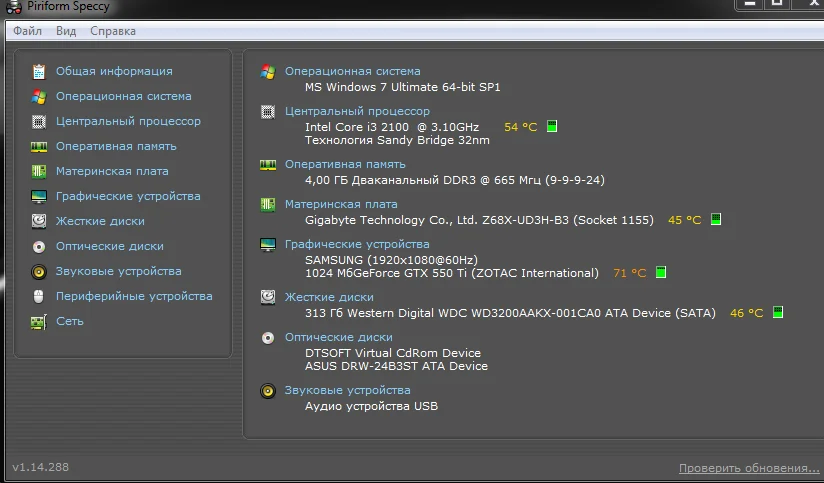Click the hard drive icon in the summary panel
This screenshot has height=483, width=824.
(x=268, y=297)
